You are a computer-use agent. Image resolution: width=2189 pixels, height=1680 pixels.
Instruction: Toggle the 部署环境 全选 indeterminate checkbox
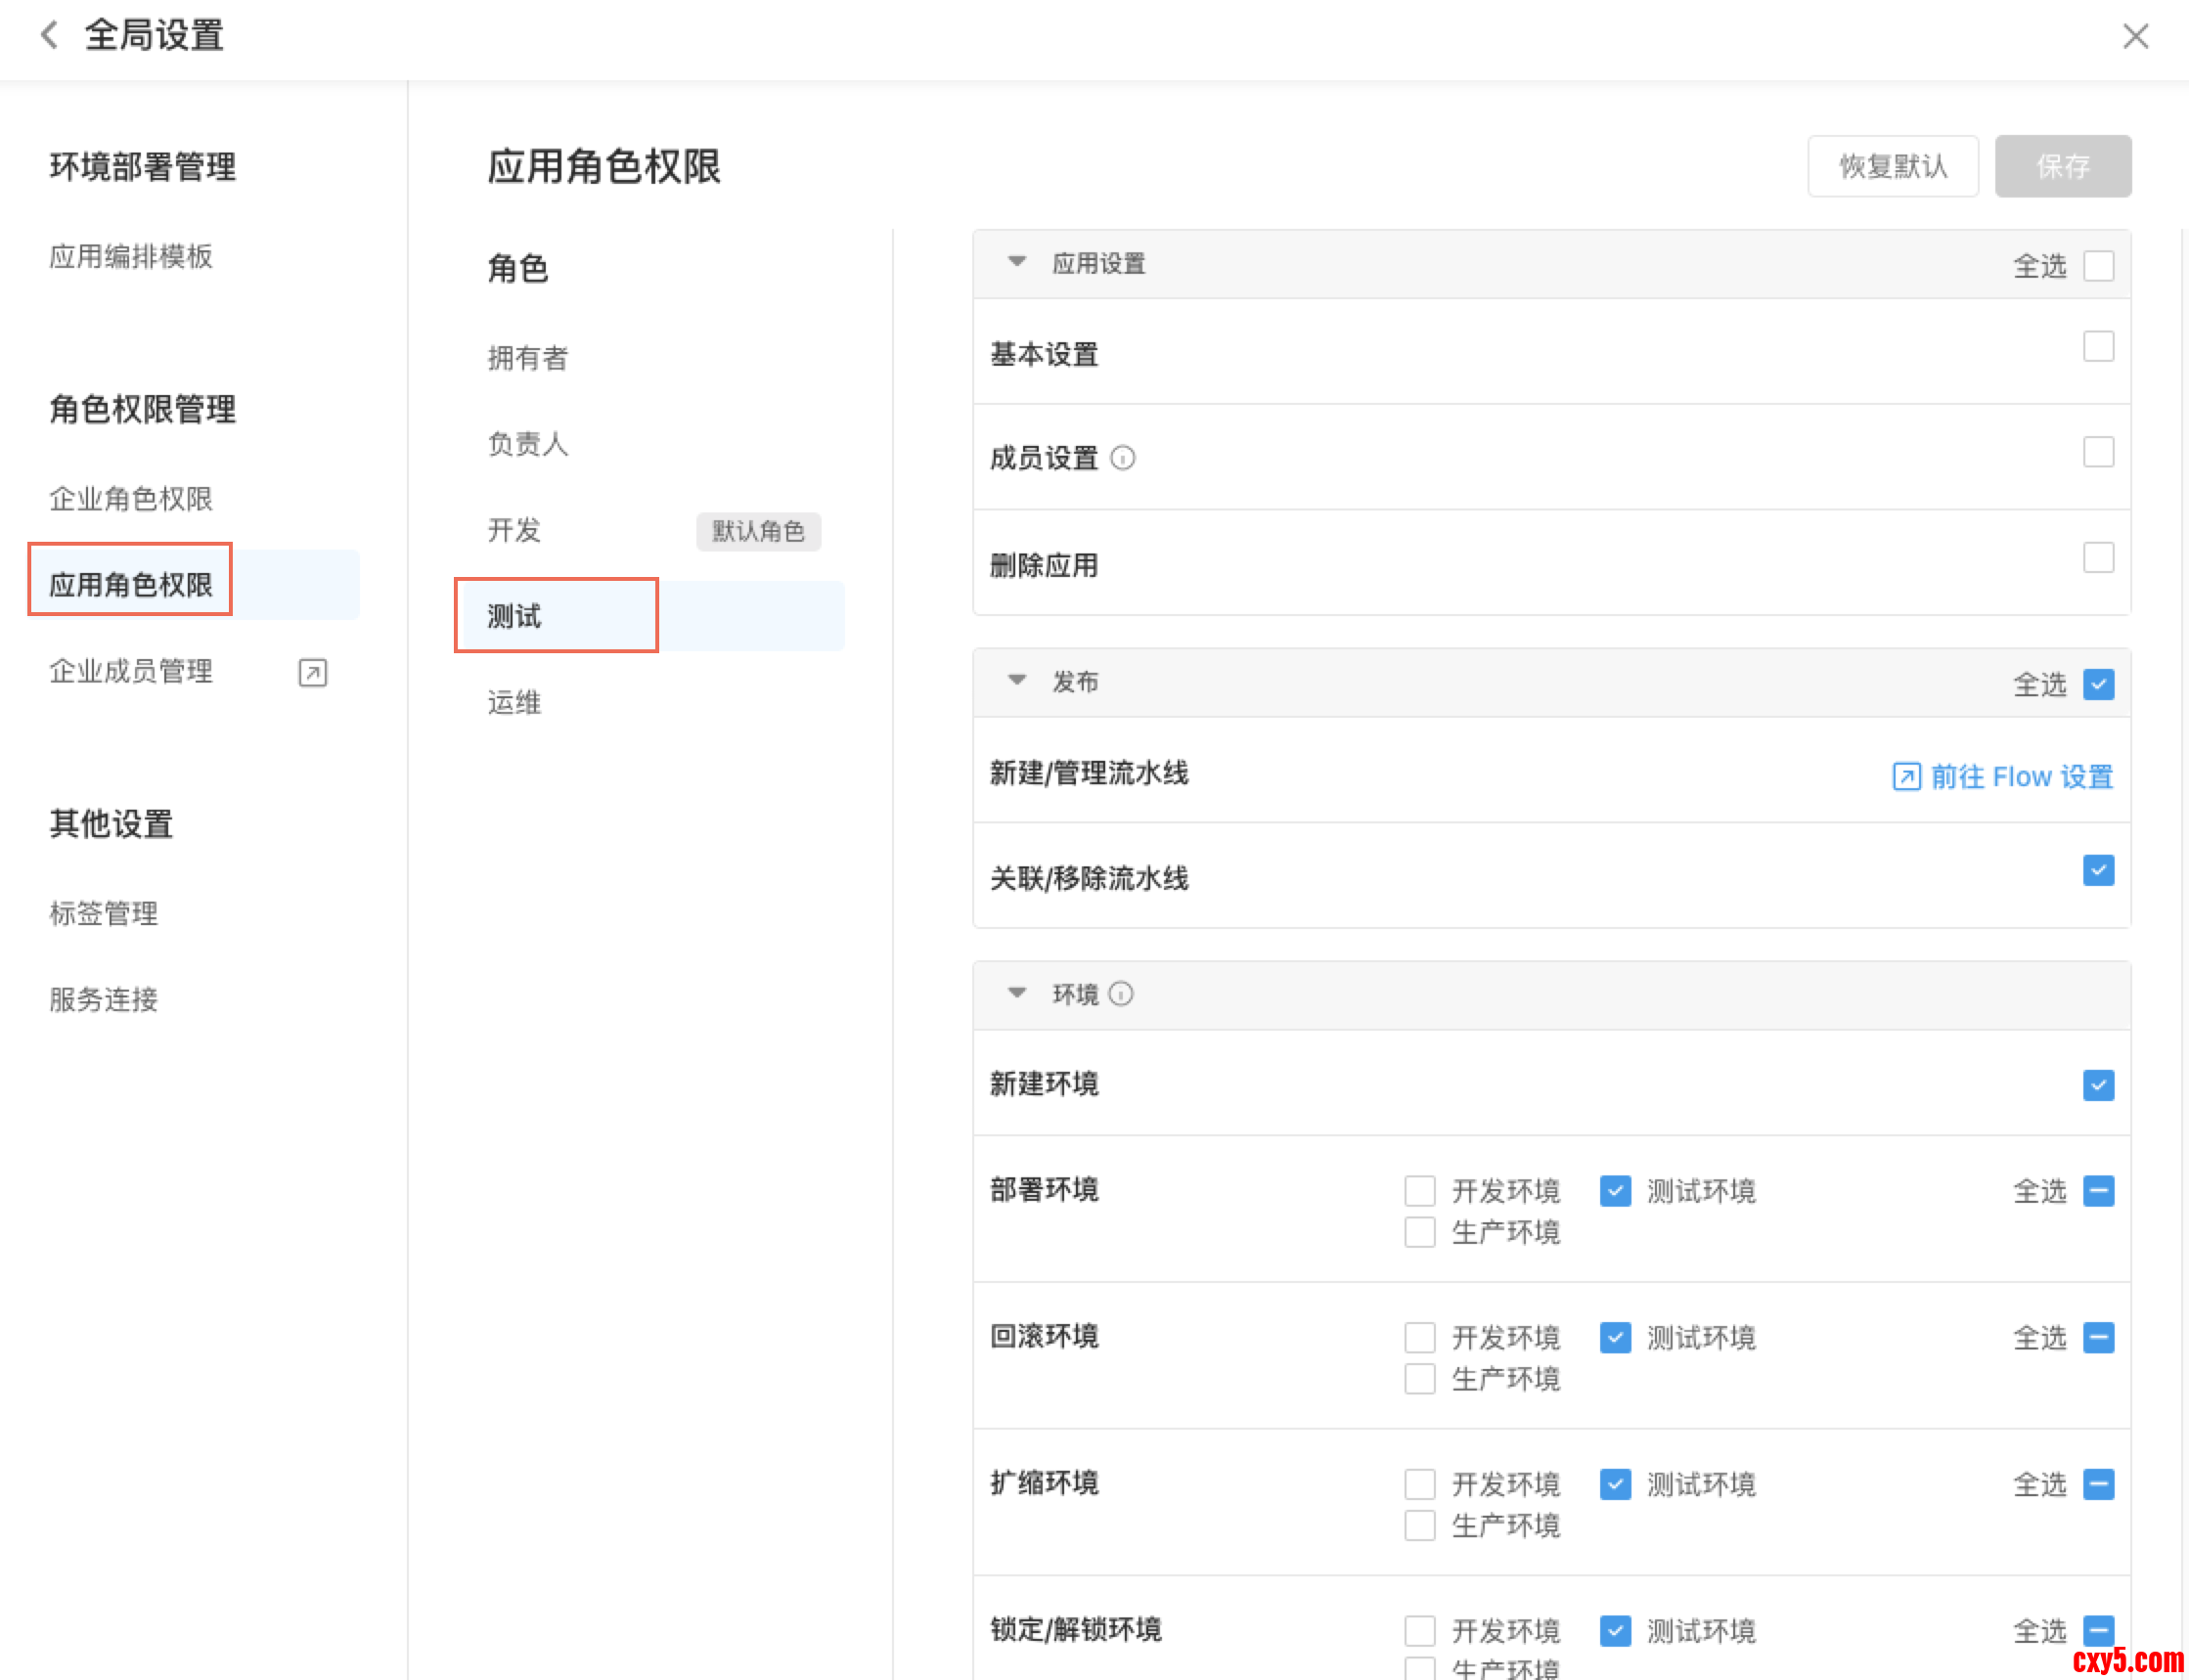(2097, 1191)
